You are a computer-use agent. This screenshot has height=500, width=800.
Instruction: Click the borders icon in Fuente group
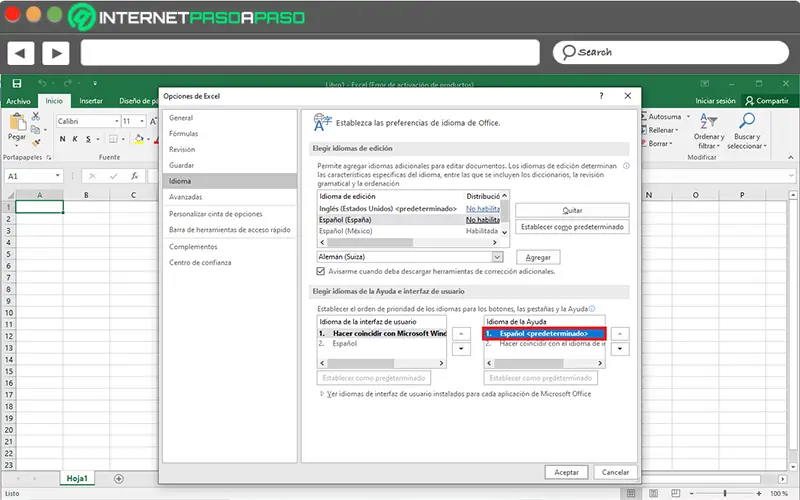(x=113, y=139)
